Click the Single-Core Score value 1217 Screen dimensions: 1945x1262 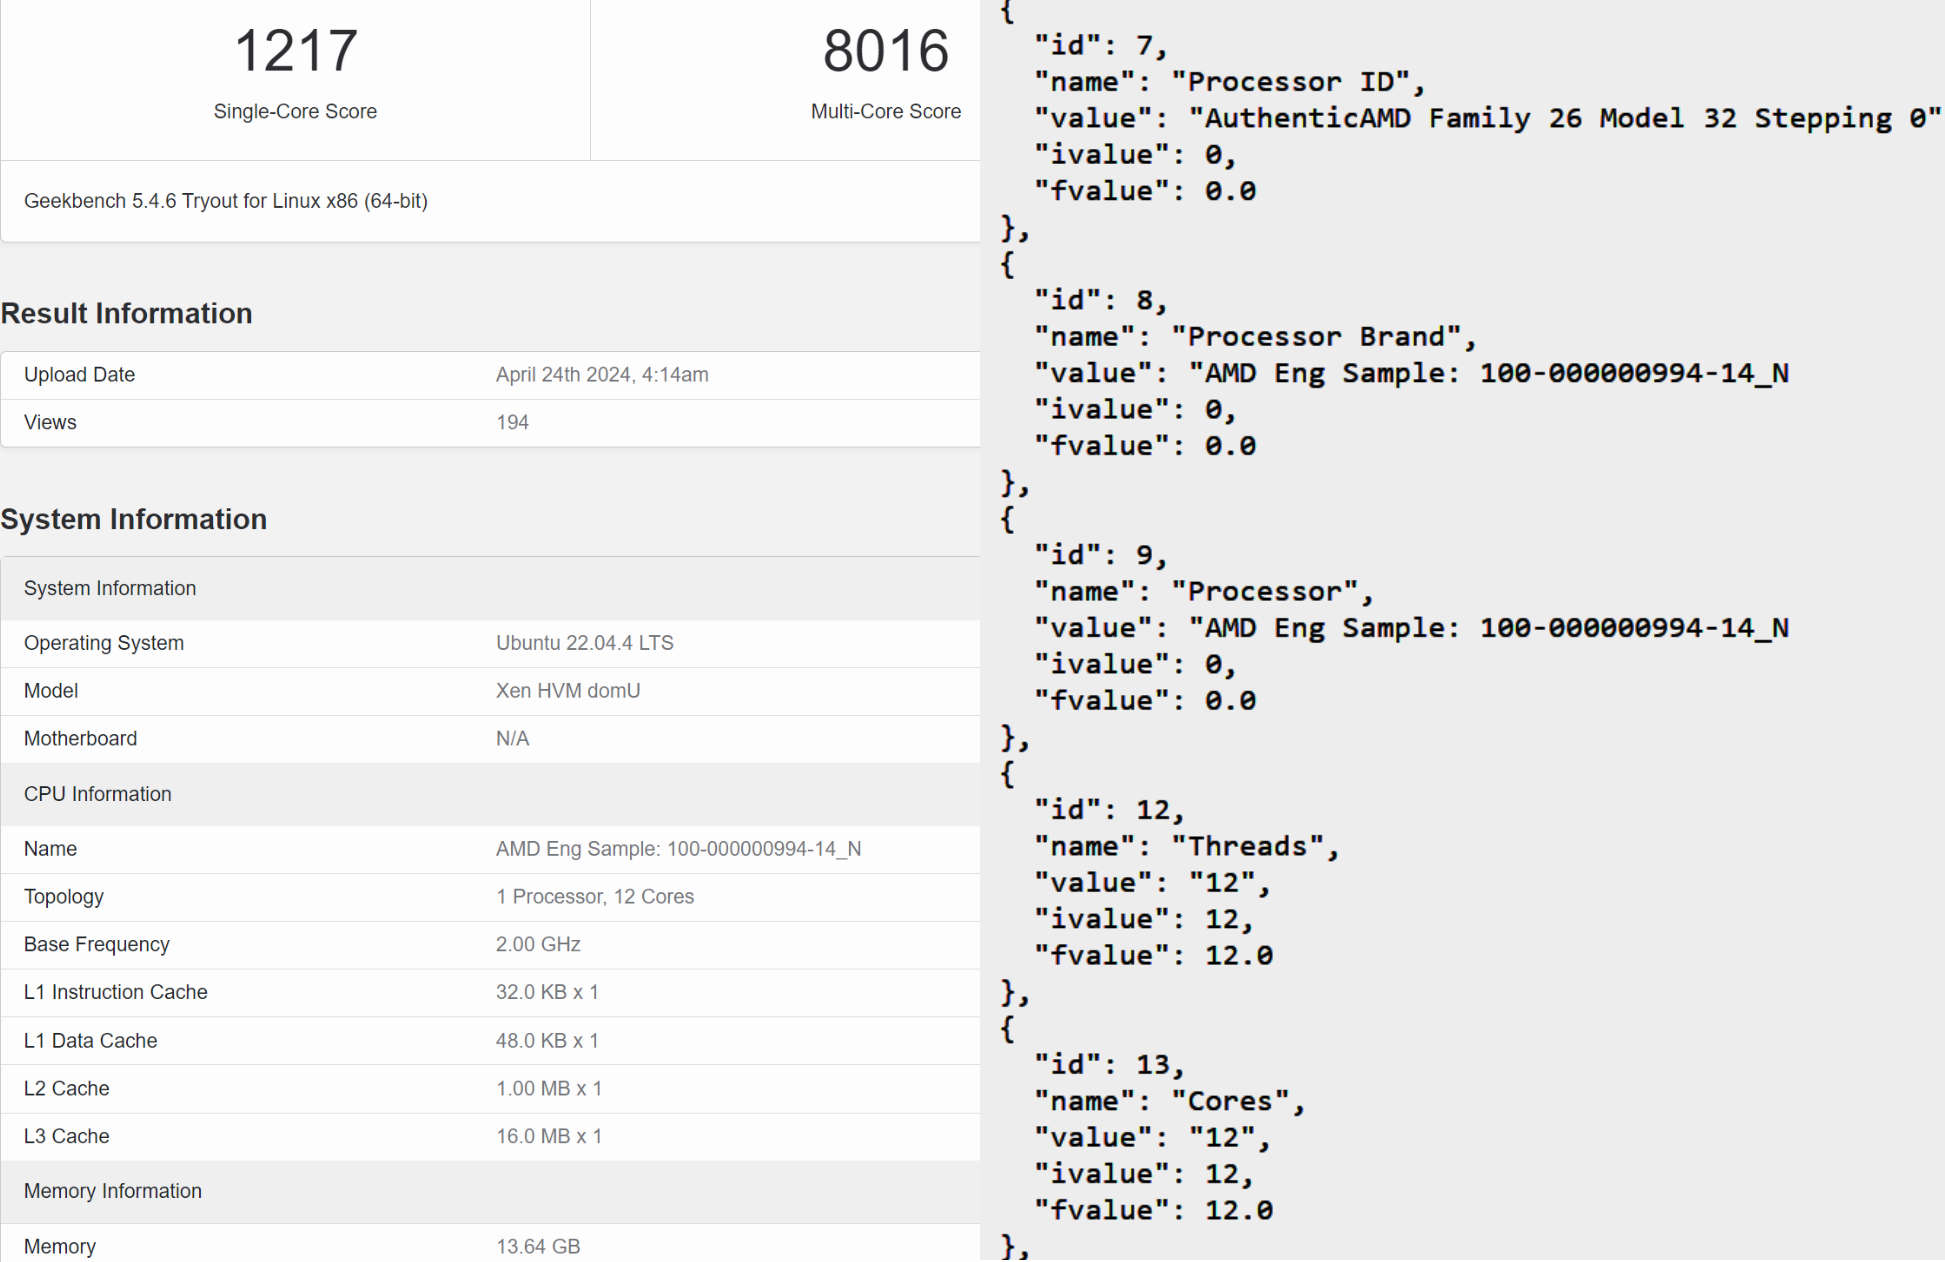coord(295,51)
